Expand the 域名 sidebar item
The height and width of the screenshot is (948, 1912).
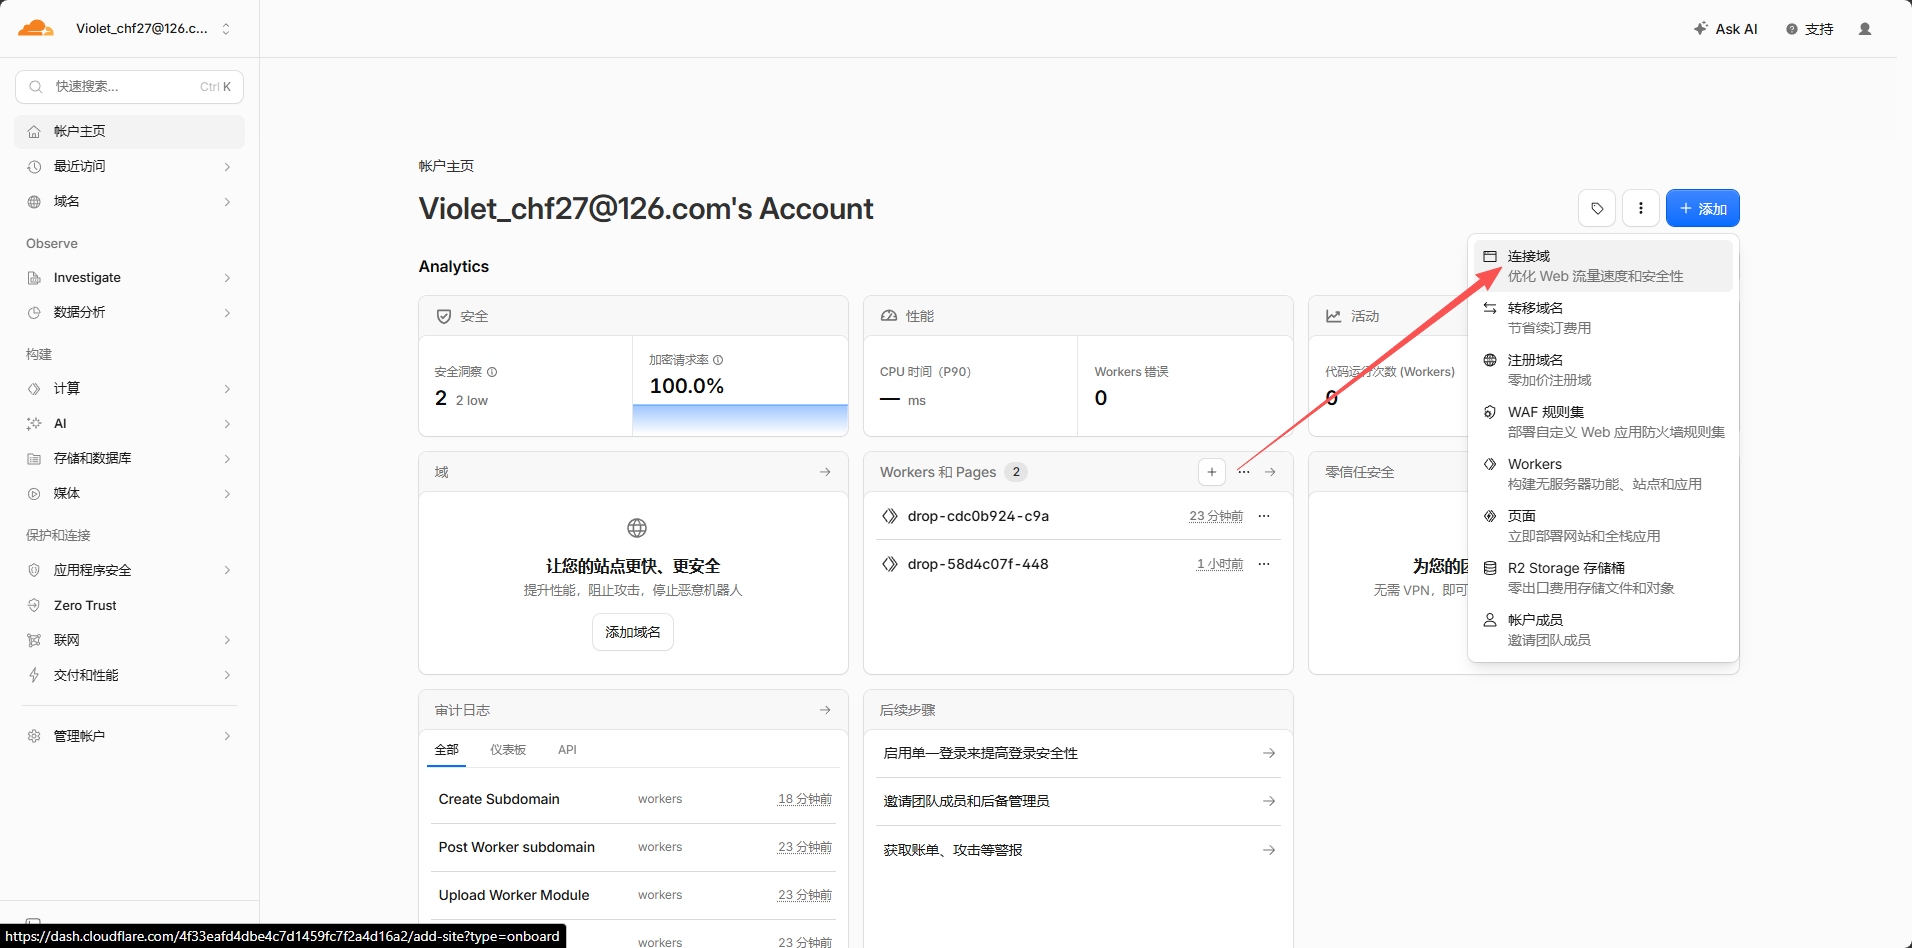coord(129,201)
